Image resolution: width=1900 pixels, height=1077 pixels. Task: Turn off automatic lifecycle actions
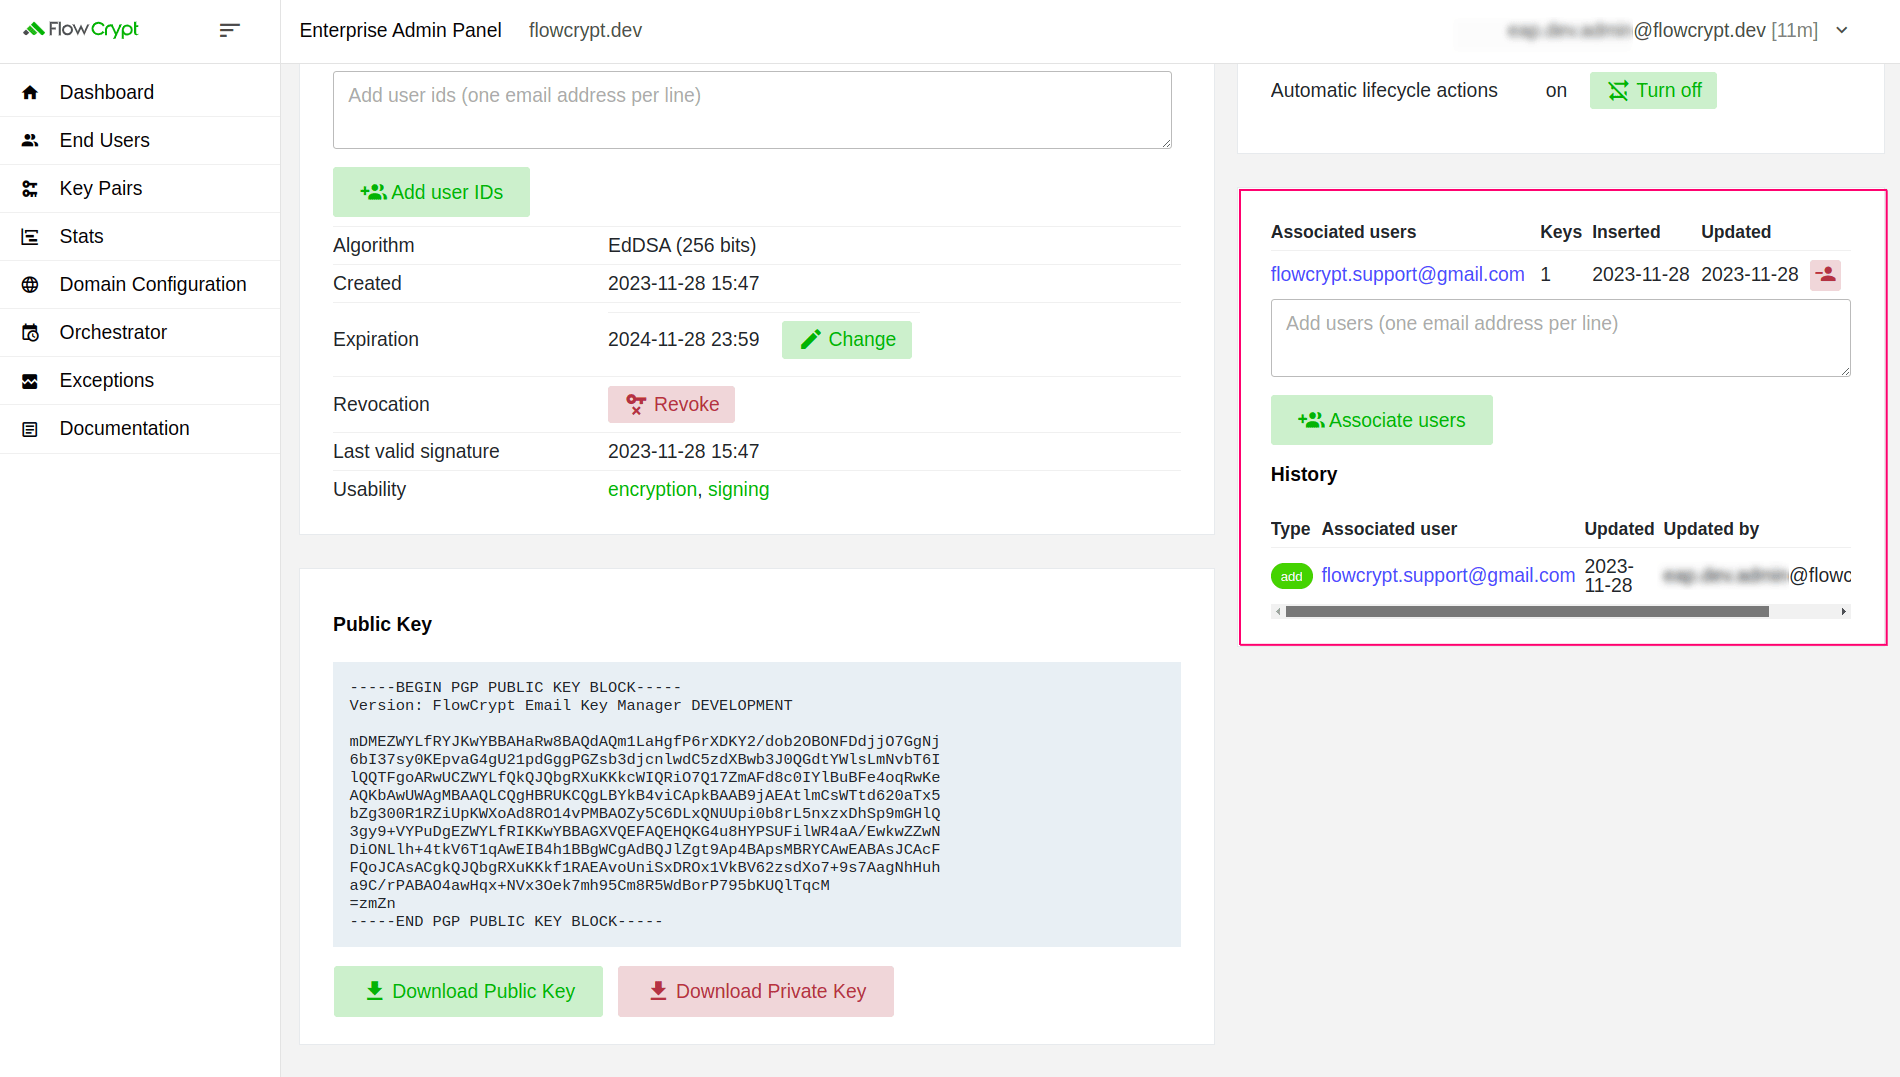pyautogui.click(x=1653, y=90)
